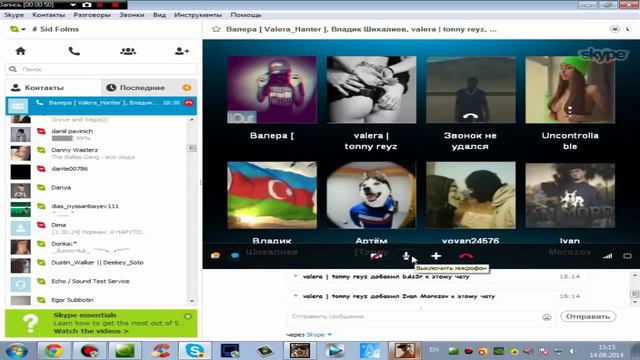Open the Skype home view
Viewport: 640px width, 360px height.
[x=20, y=51]
